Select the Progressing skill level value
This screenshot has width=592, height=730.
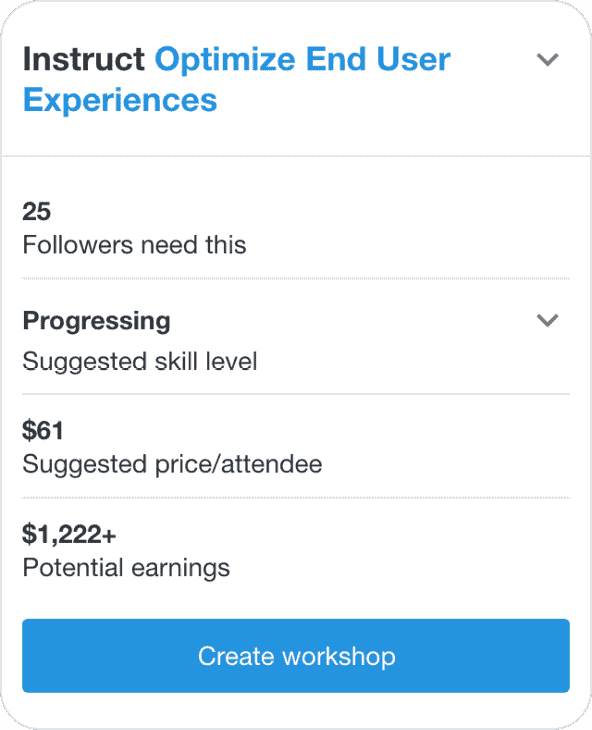(97, 321)
